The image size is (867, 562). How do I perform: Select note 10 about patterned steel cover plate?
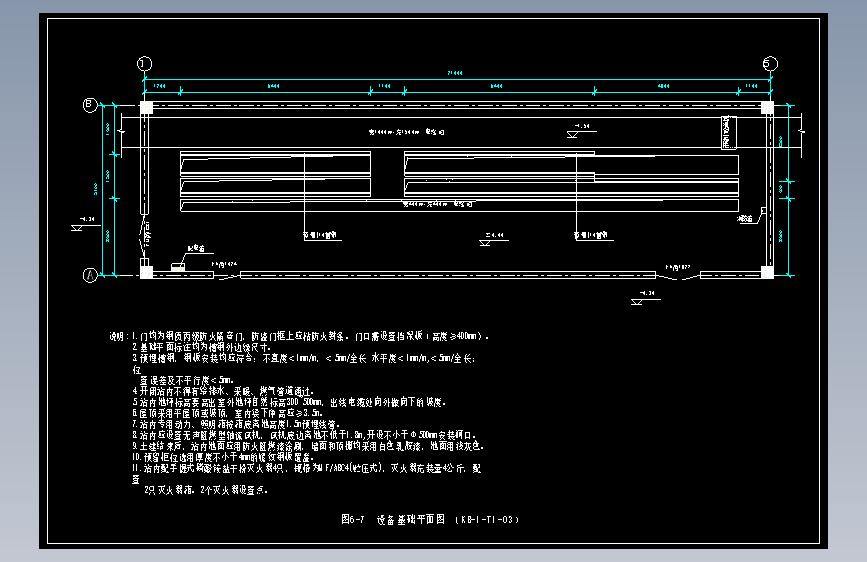click(x=223, y=457)
